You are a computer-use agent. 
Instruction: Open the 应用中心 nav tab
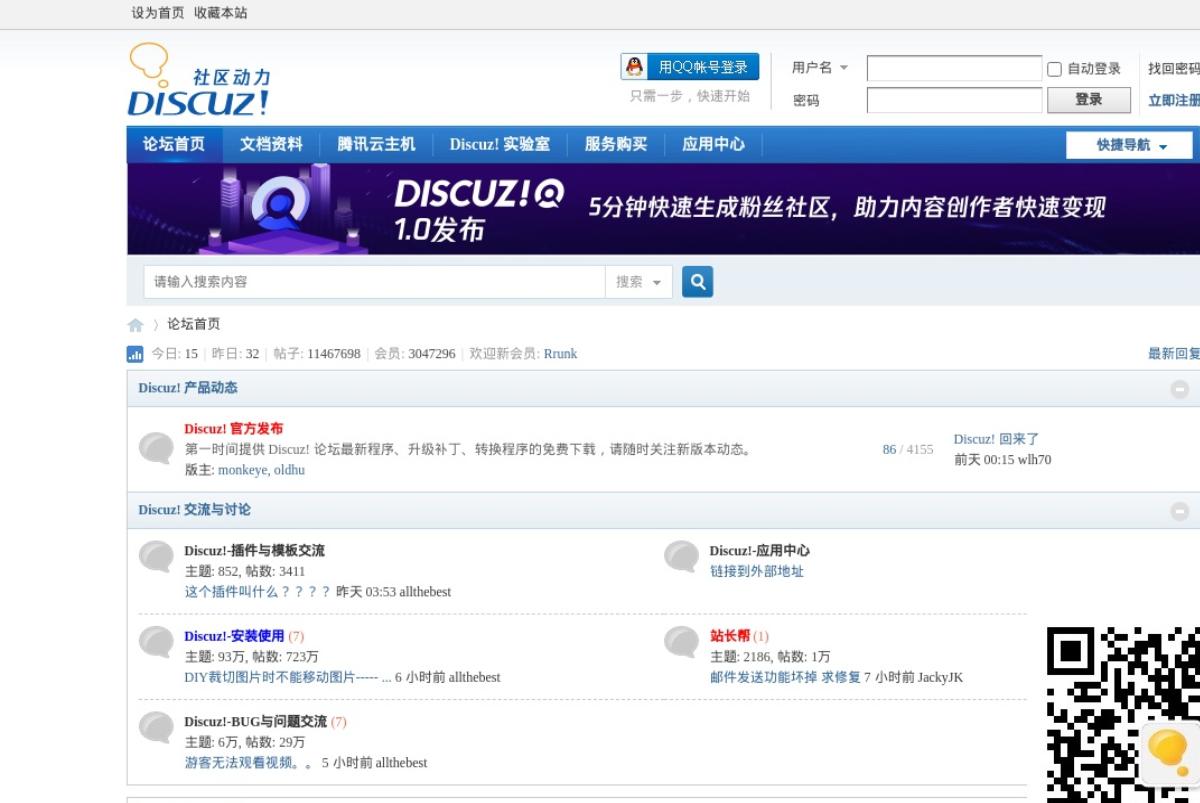pos(713,144)
